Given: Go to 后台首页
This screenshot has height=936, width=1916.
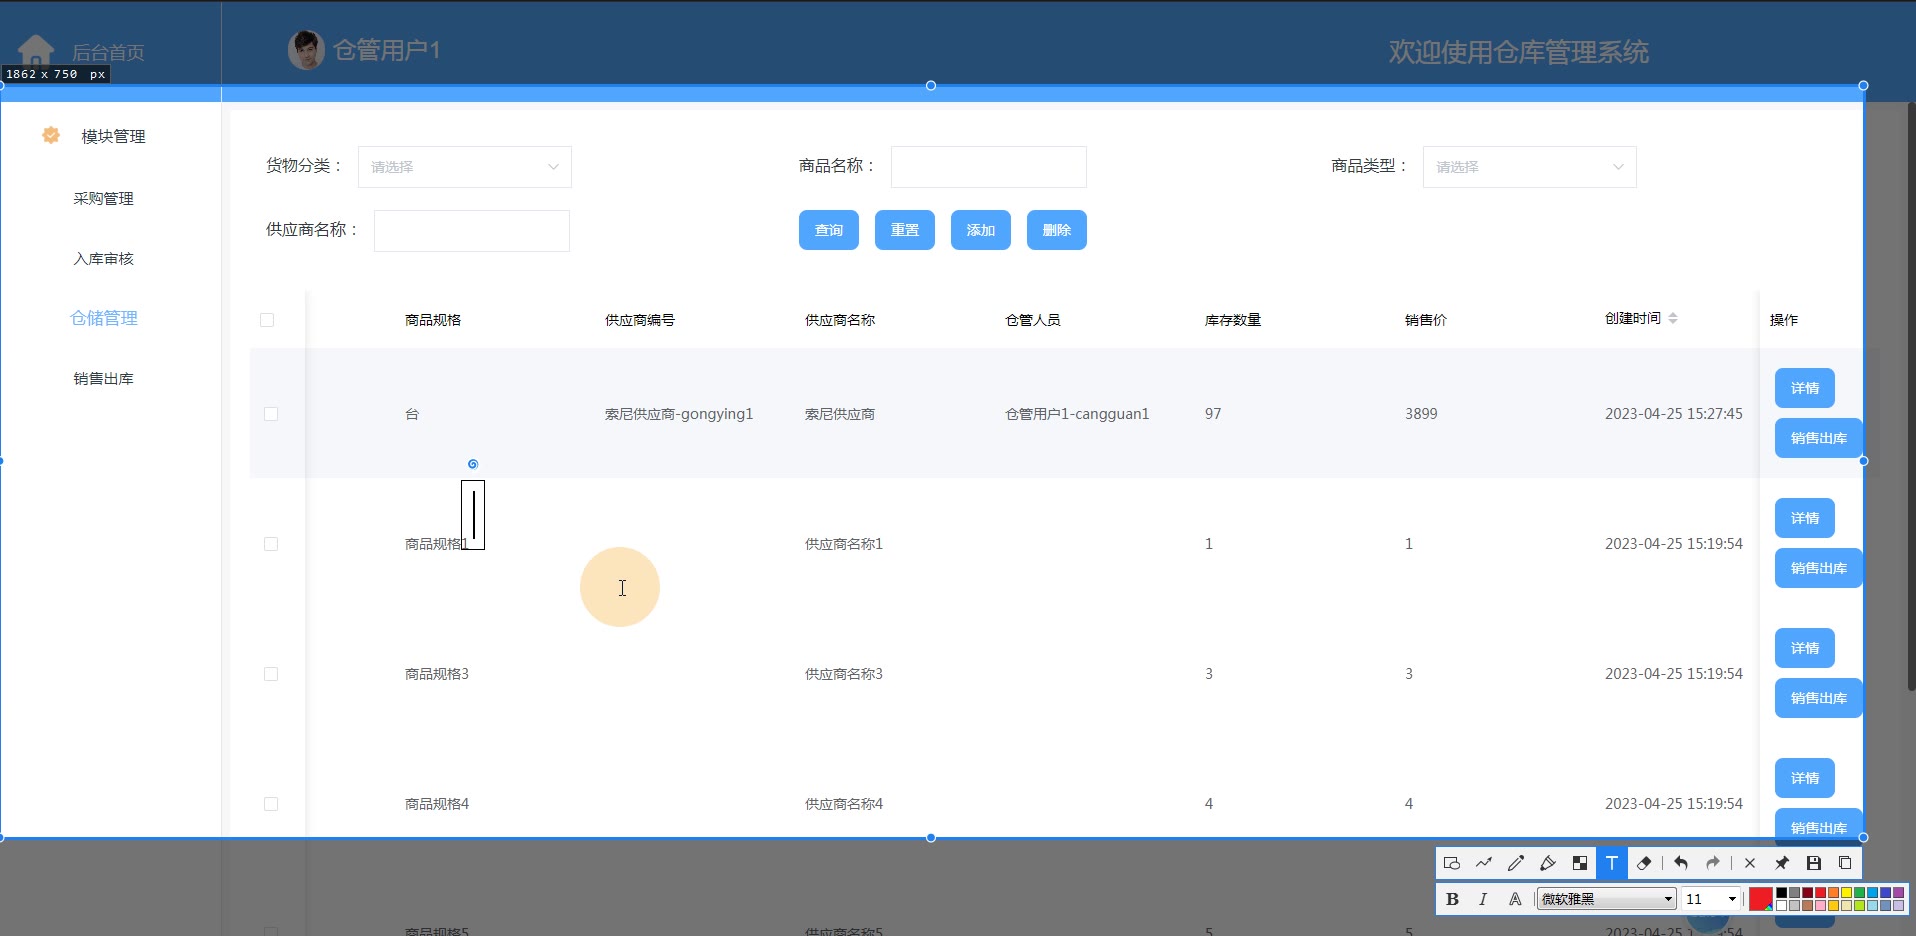Looking at the screenshot, I should [108, 52].
